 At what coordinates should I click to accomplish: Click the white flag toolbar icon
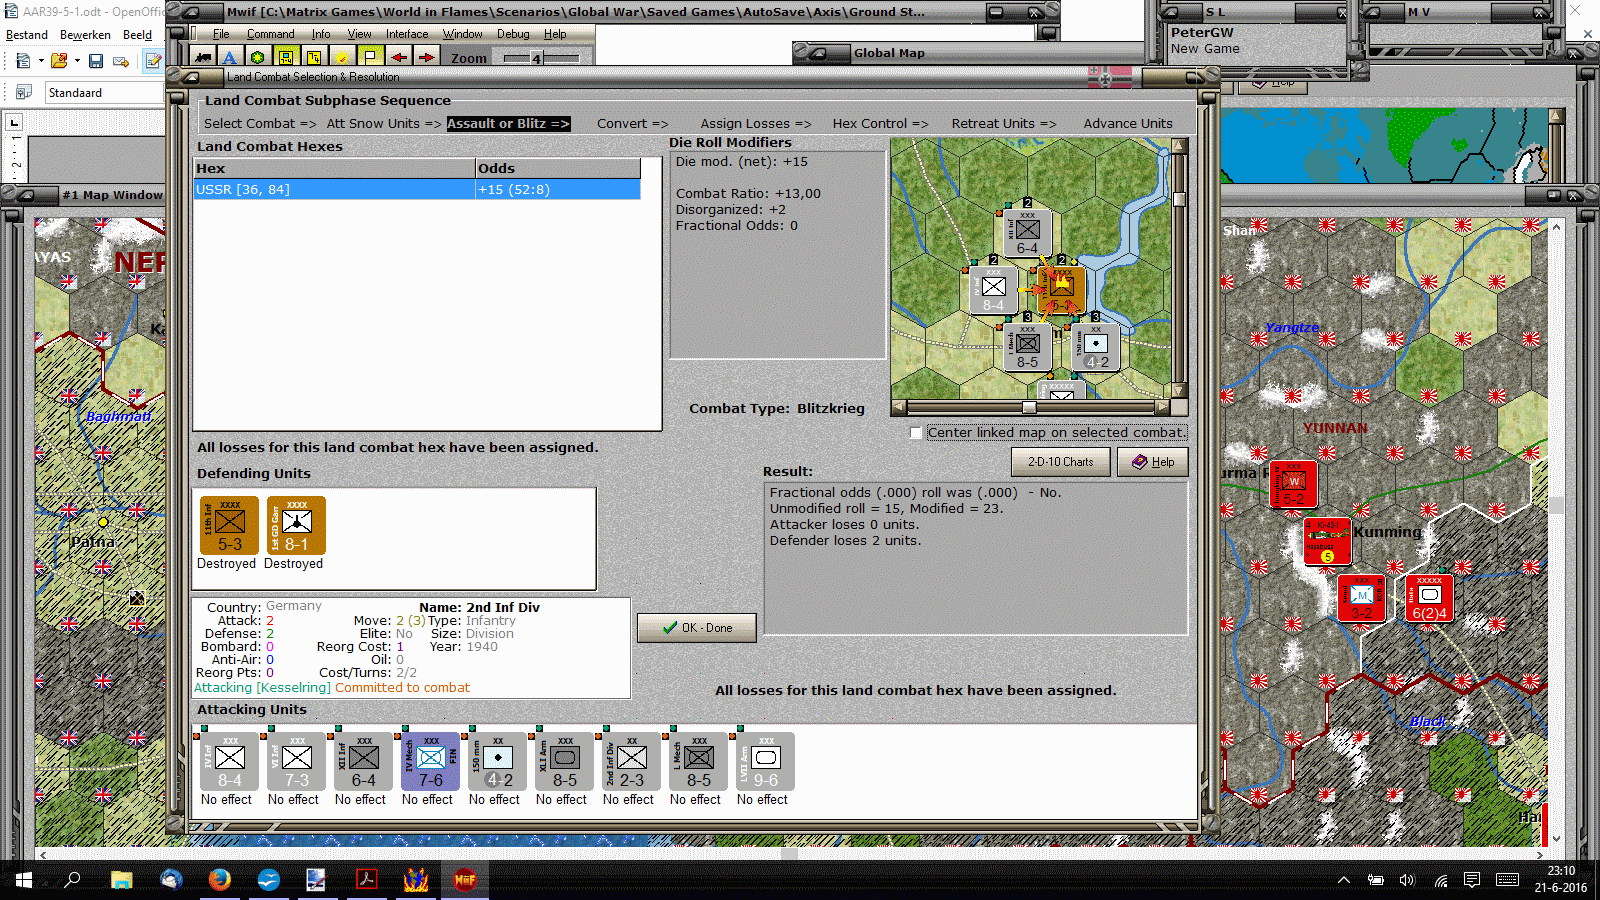point(370,57)
